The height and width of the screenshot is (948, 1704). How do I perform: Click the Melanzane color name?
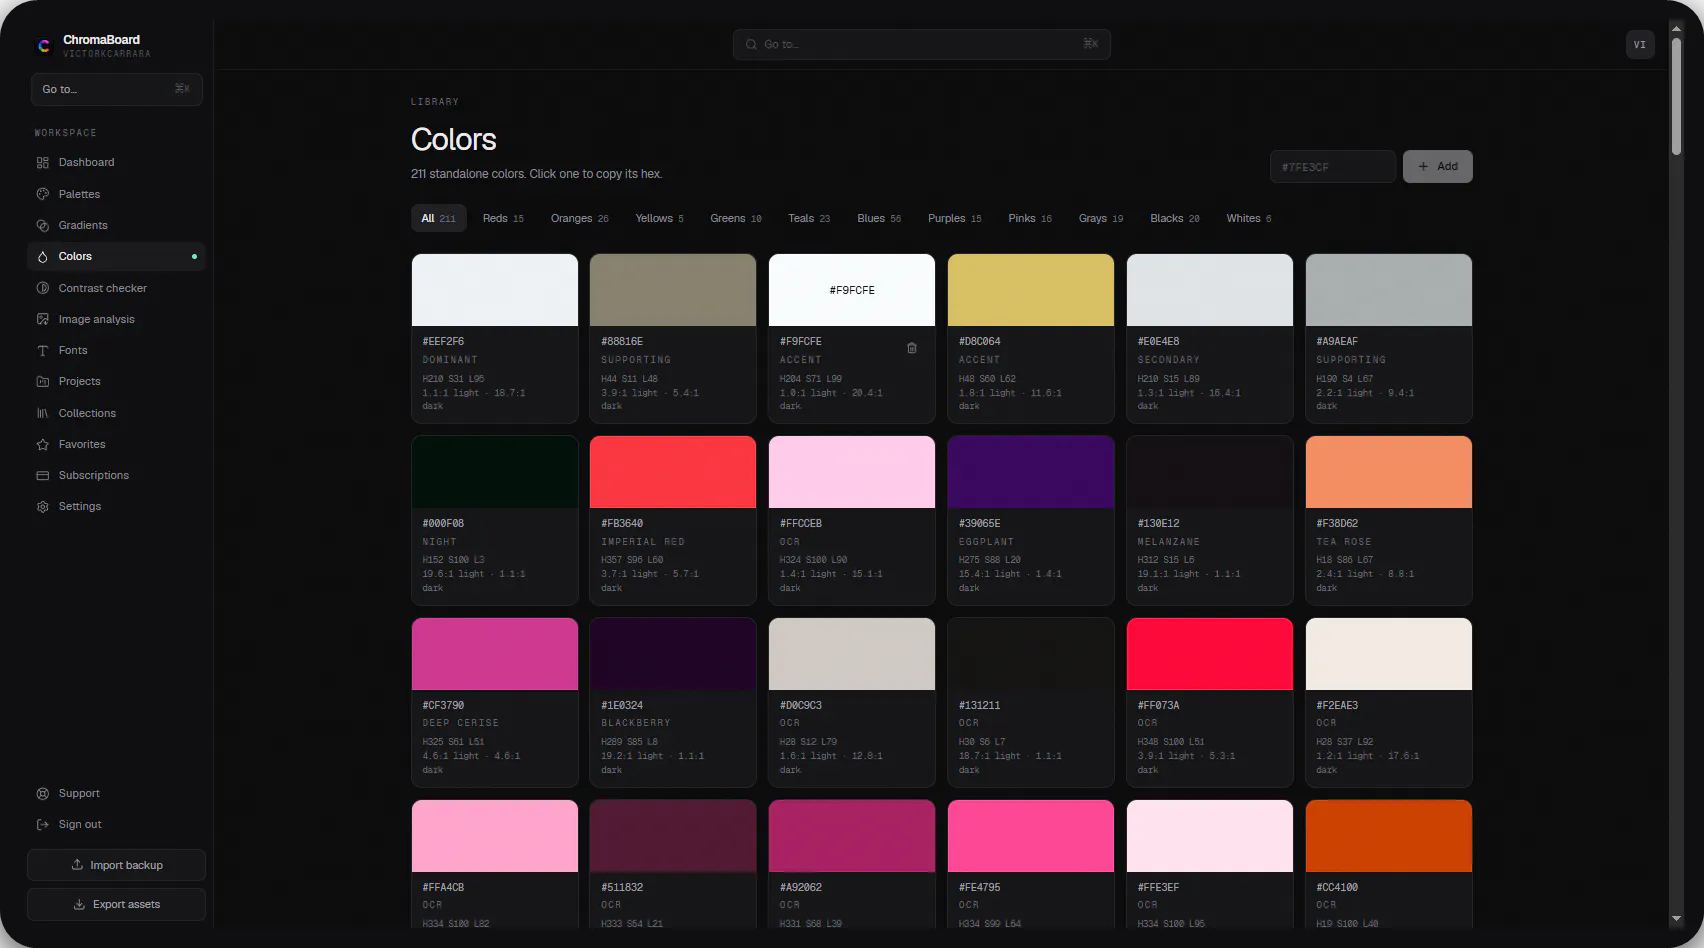(x=1168, y=541)
